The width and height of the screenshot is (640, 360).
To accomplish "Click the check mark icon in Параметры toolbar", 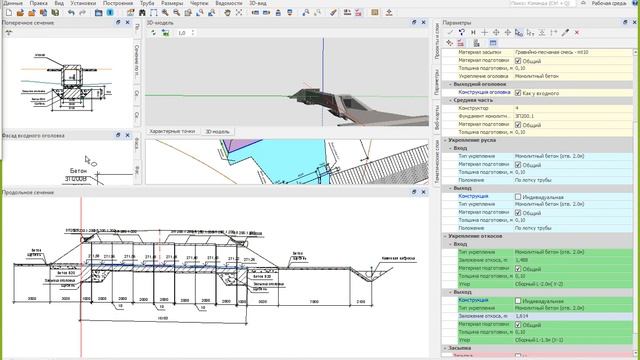I will point(450,32).
